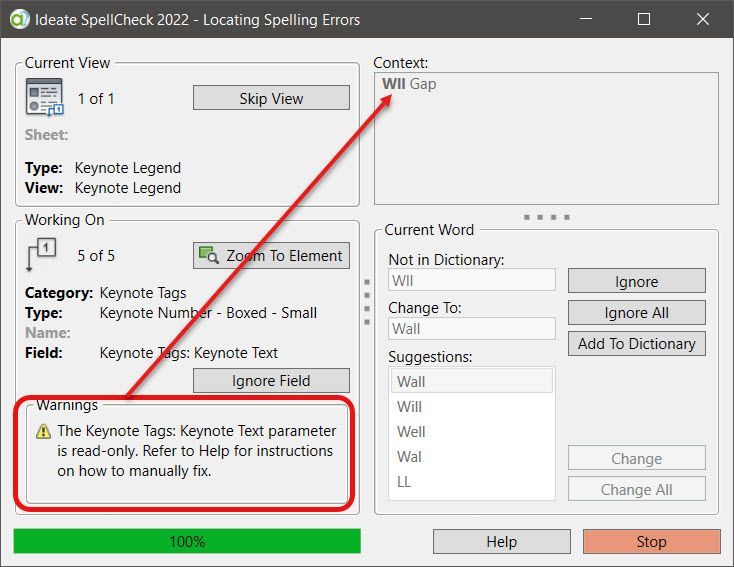
Task: Click the bold 'Wll' word in Context
Action: click(x=394, y=84)
